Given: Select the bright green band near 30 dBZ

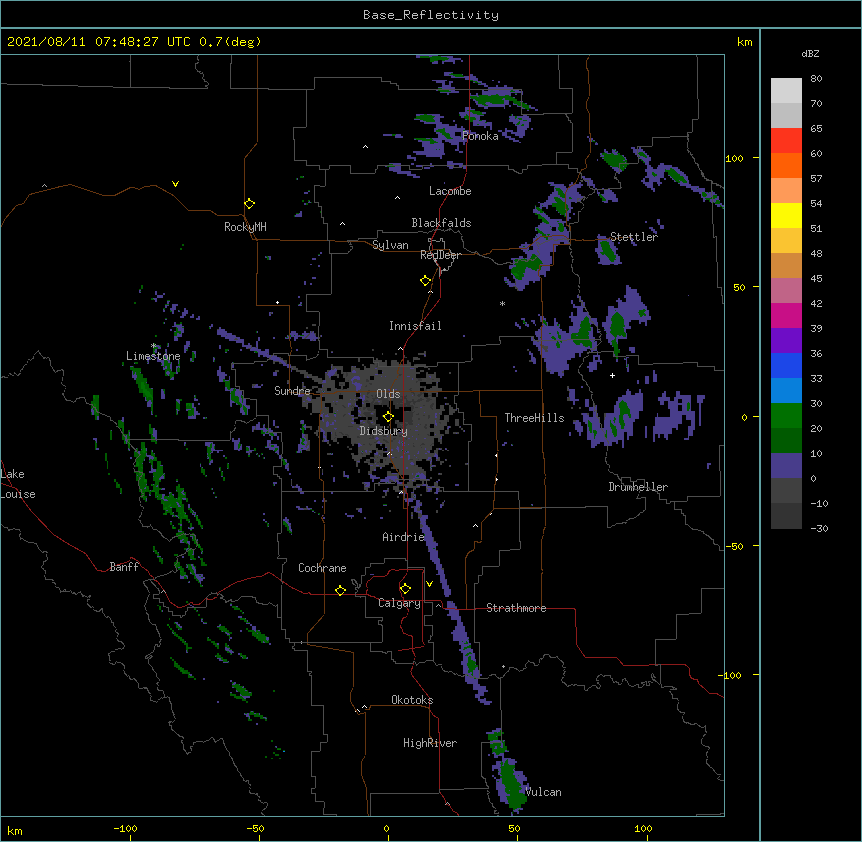Looking at the screenshot, I should (786, 416).
